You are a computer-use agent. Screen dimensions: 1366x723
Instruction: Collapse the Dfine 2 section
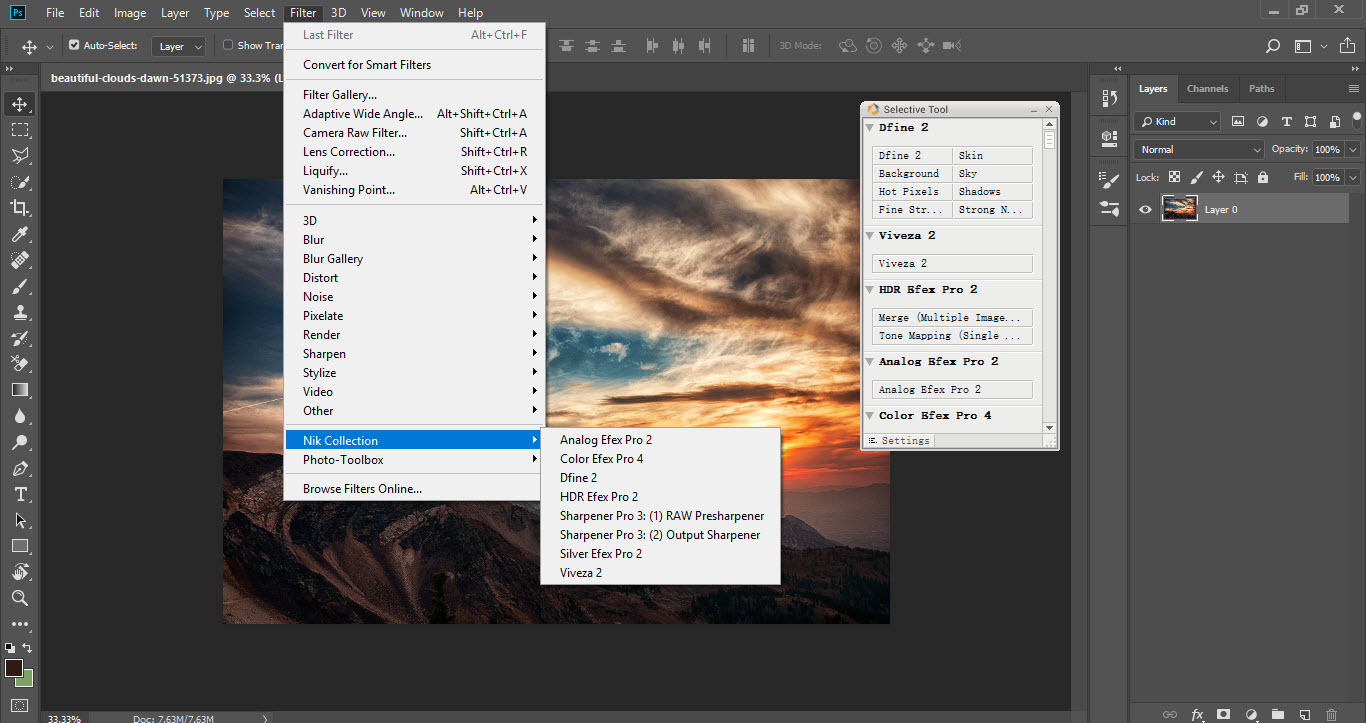869,128
